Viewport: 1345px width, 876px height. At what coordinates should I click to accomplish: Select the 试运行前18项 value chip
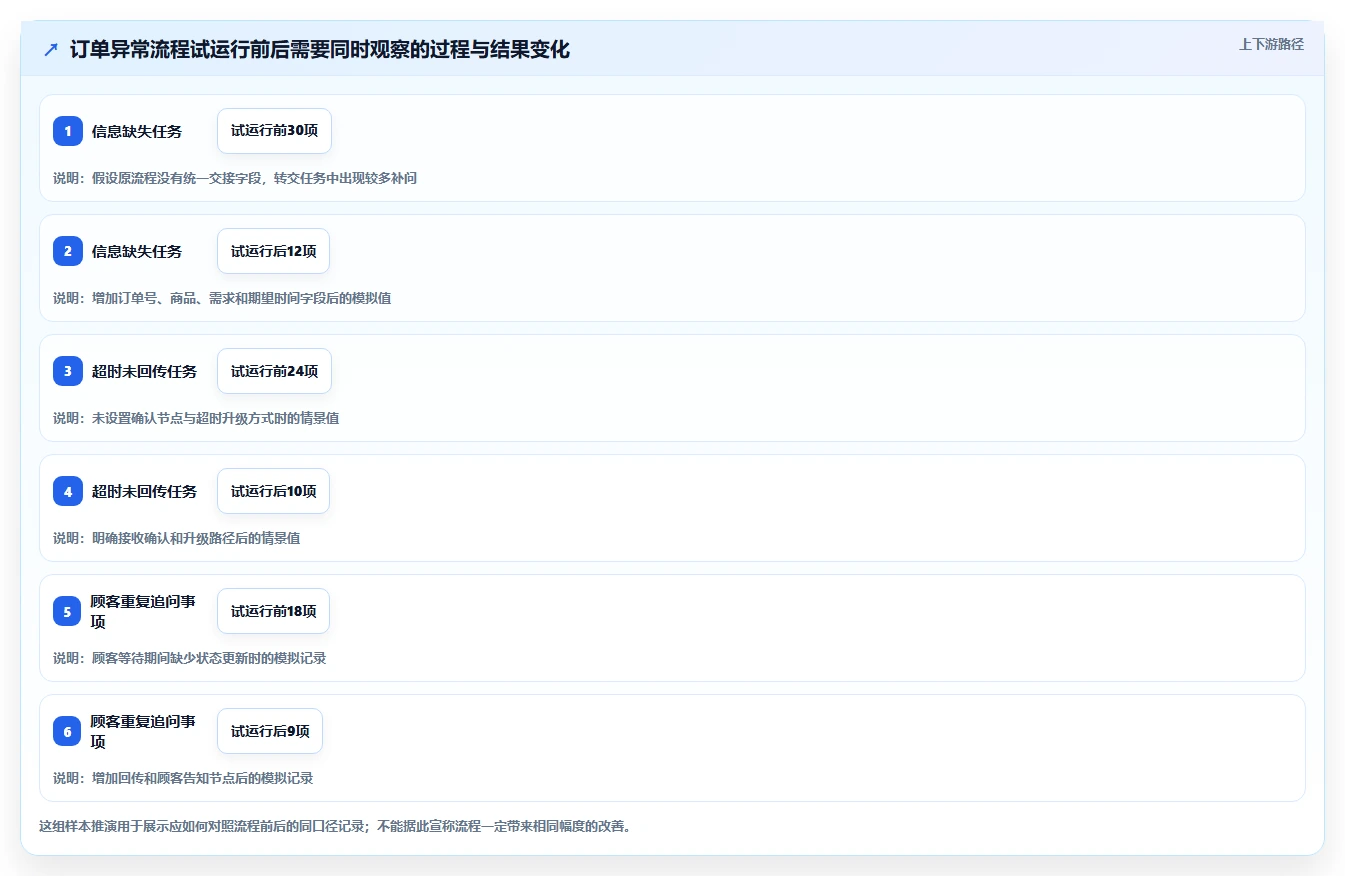point(273,611)
